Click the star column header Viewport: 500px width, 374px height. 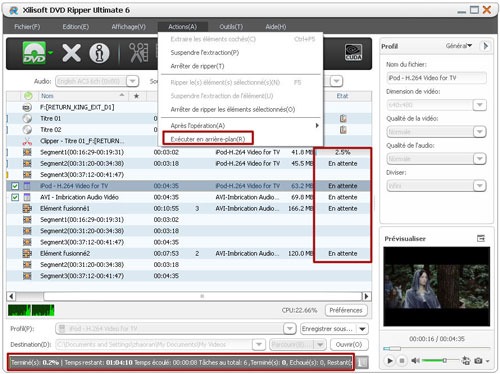[136, 96]
